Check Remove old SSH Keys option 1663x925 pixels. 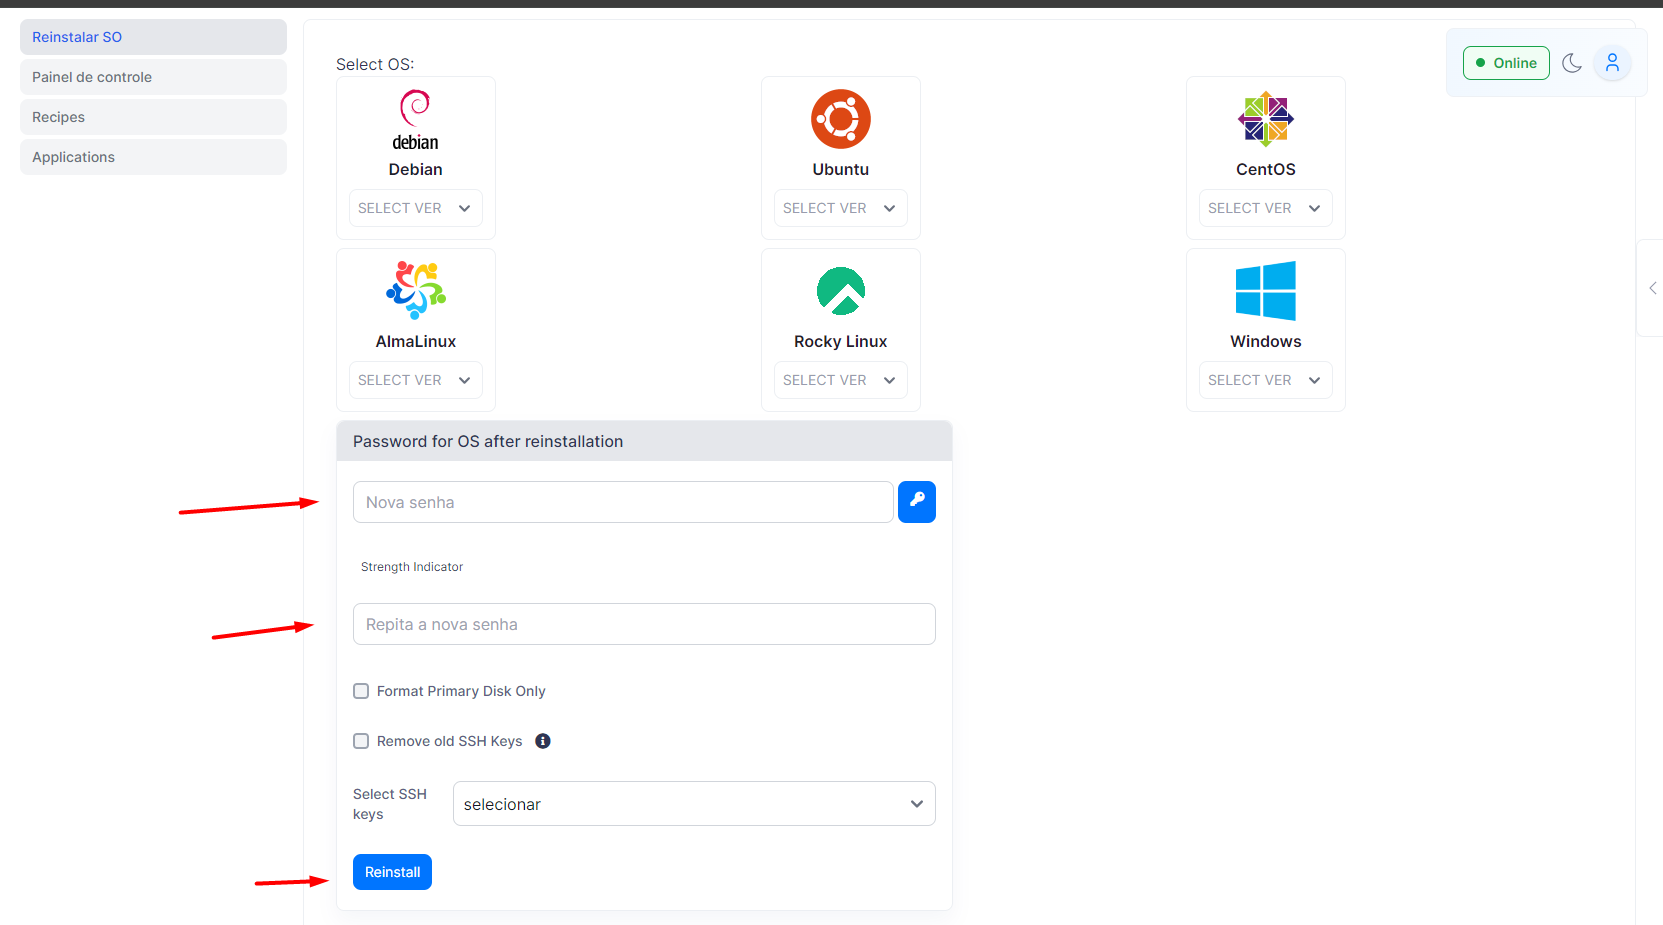tap(361, 741)
